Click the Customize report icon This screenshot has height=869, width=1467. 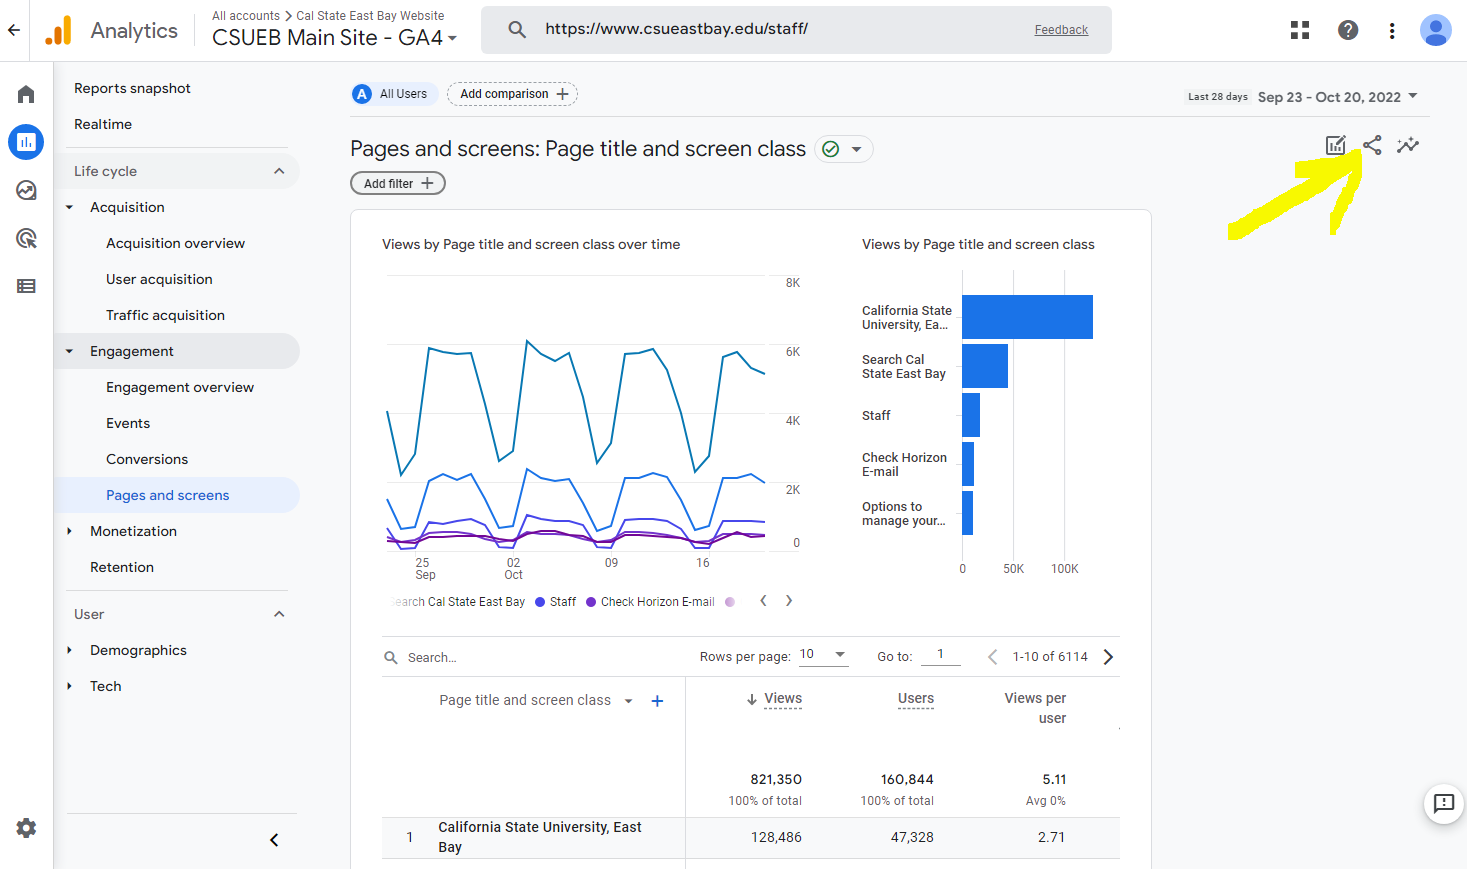(x=1336, y=145)
